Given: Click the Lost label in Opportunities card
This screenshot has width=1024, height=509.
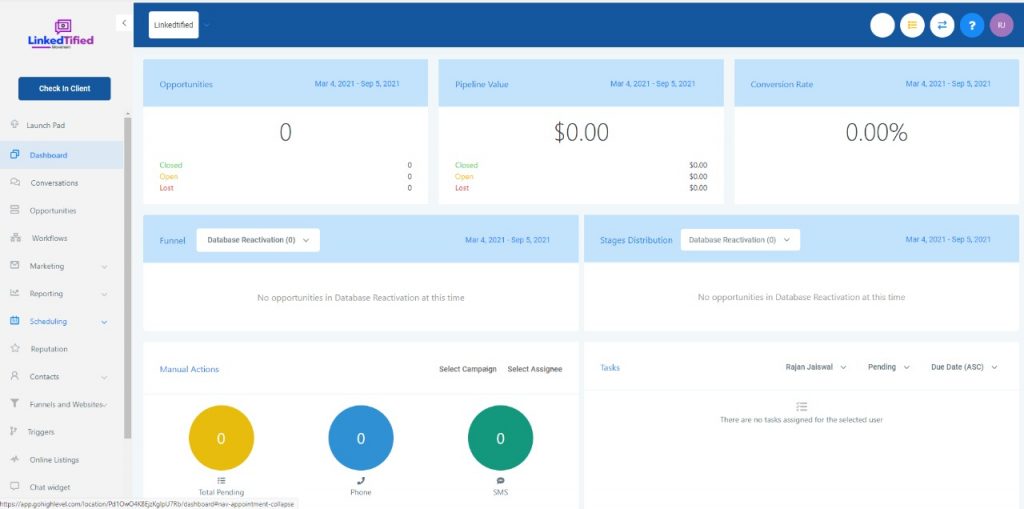Looking at the screenshot, I should pyautogui.click(x=167, y=188).
